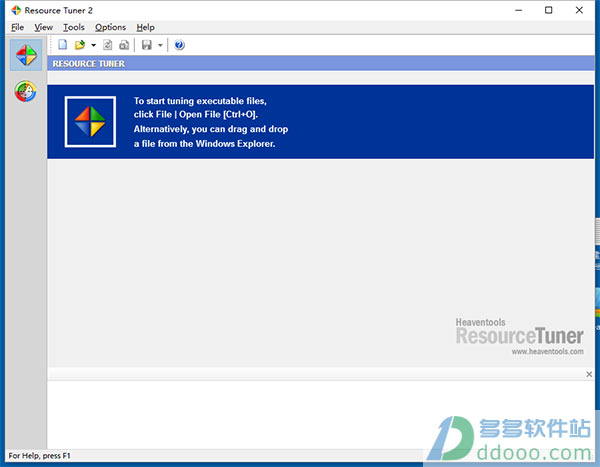The image size is (600, 467).
Task: Click the Save floppy disk icon
Action: point(147,45)
